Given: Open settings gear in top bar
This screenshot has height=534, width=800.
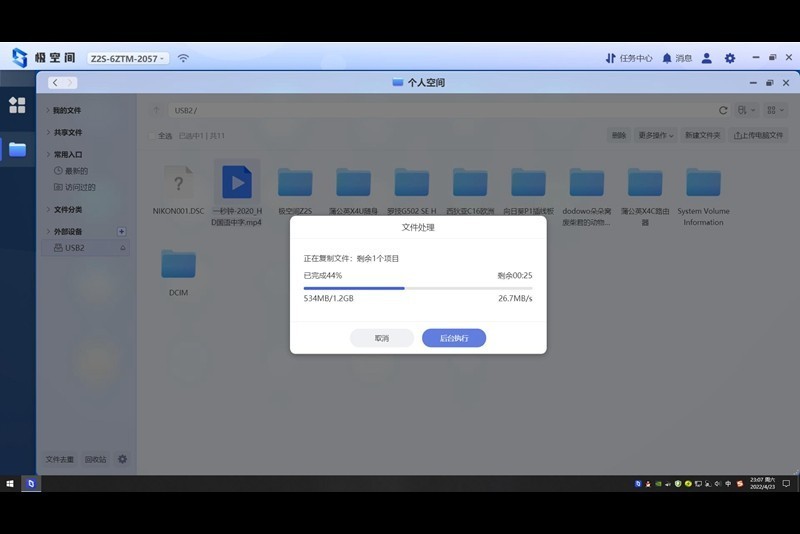Looking at the screenshot, I should coord(730,58).
